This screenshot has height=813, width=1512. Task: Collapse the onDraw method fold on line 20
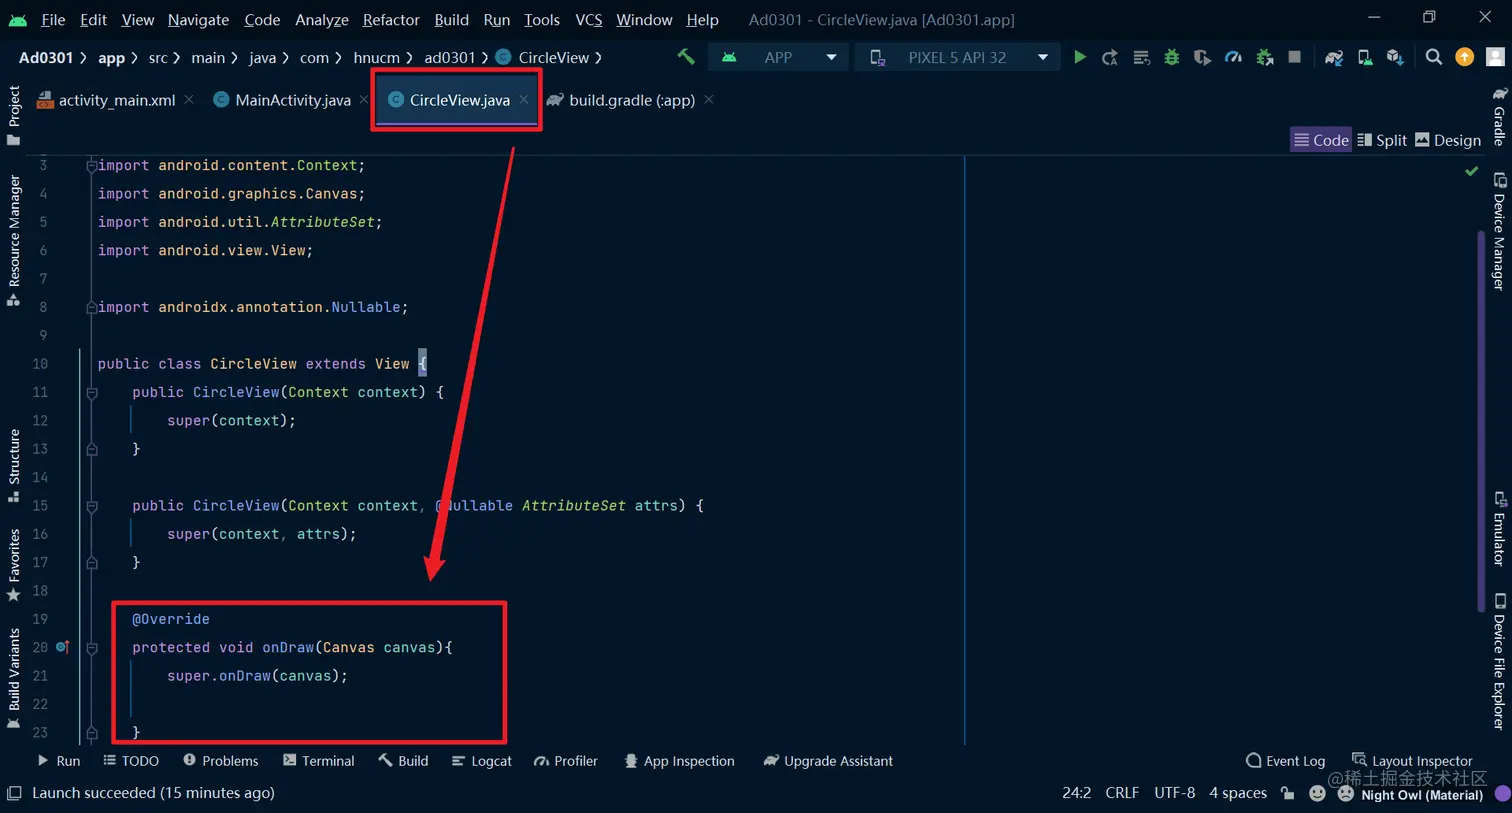point(91,648)
